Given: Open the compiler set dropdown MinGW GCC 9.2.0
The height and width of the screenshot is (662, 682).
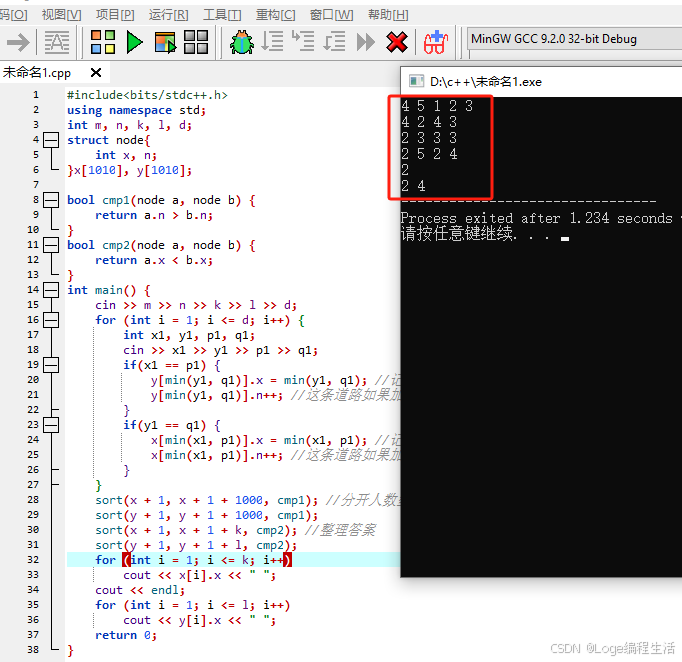Looking at the screenshot, I should [574, 39].
